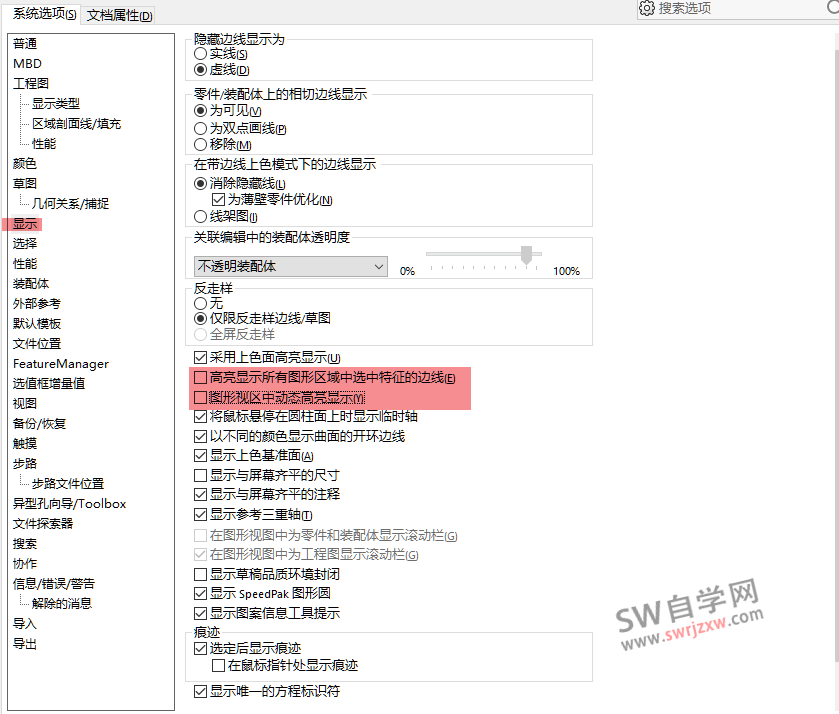Enable 图形视区中动态高亮显示 option

click(x=200, y=397)
